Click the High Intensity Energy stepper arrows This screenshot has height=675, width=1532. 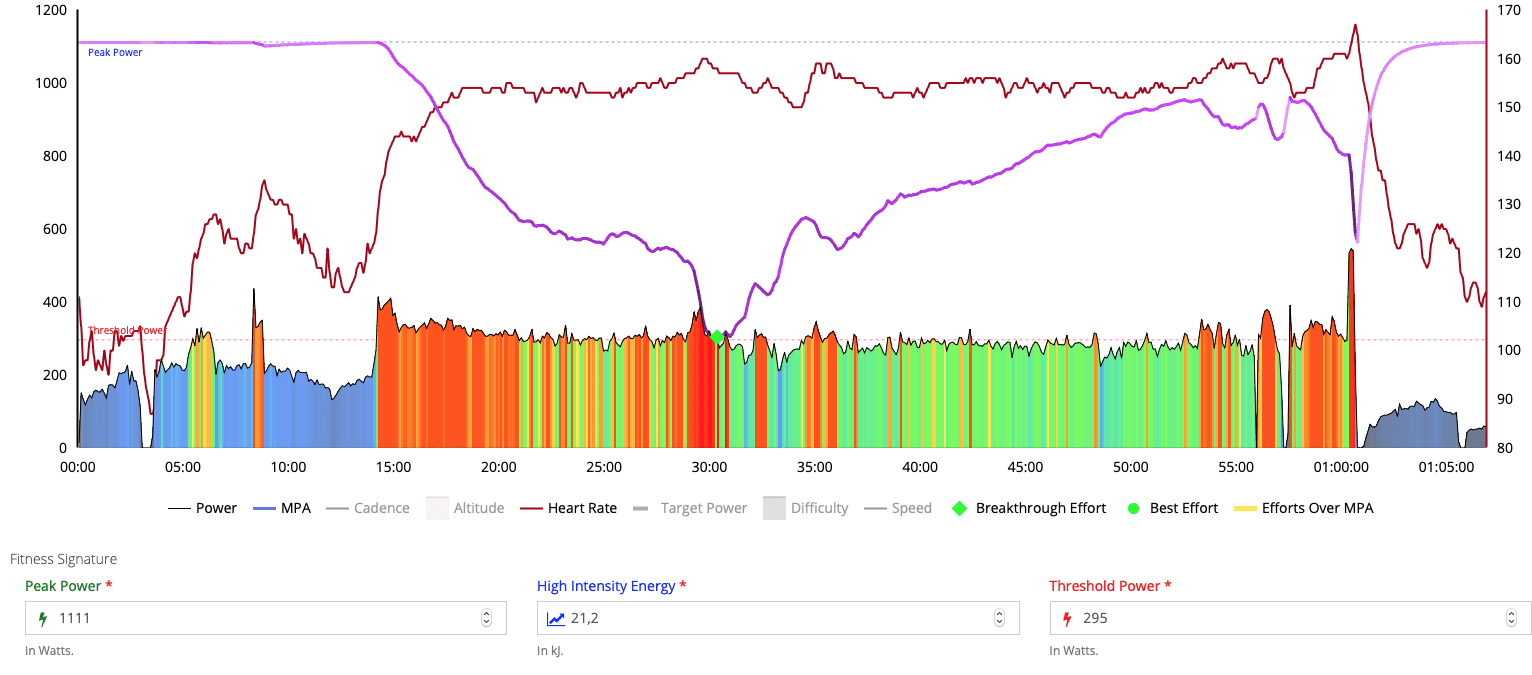coord(999,618)
